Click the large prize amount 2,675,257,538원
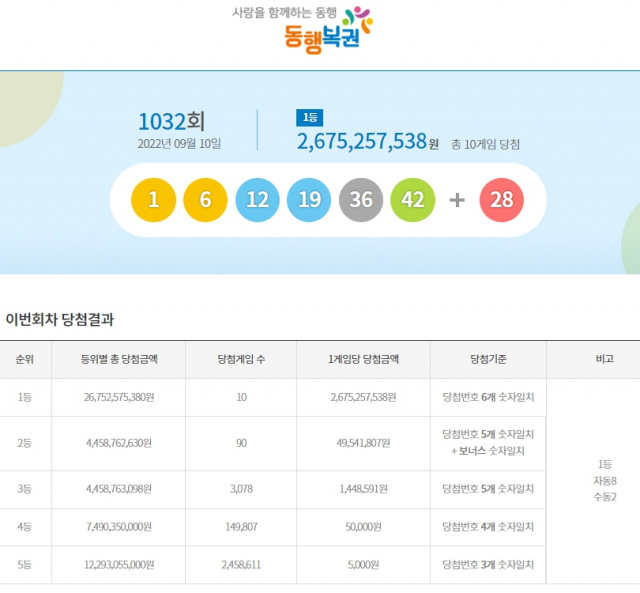Viewport: 640px width, 593px height. [367, 142]
